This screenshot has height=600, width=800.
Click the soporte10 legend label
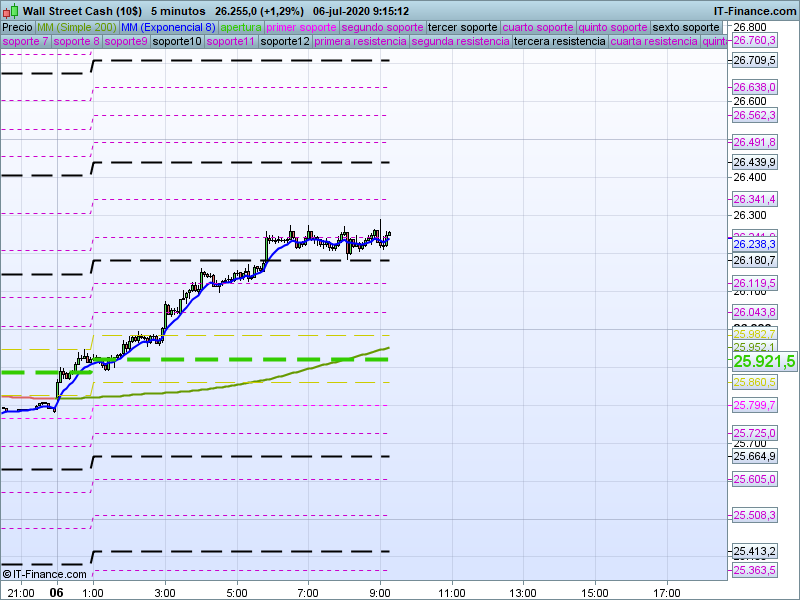tap(177, 42)
